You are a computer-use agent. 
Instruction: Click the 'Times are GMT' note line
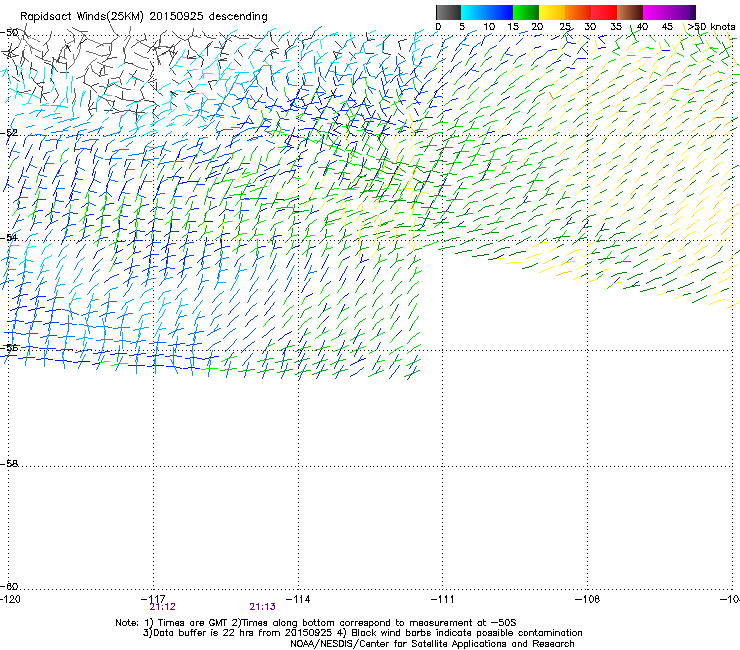pos(316,623)
